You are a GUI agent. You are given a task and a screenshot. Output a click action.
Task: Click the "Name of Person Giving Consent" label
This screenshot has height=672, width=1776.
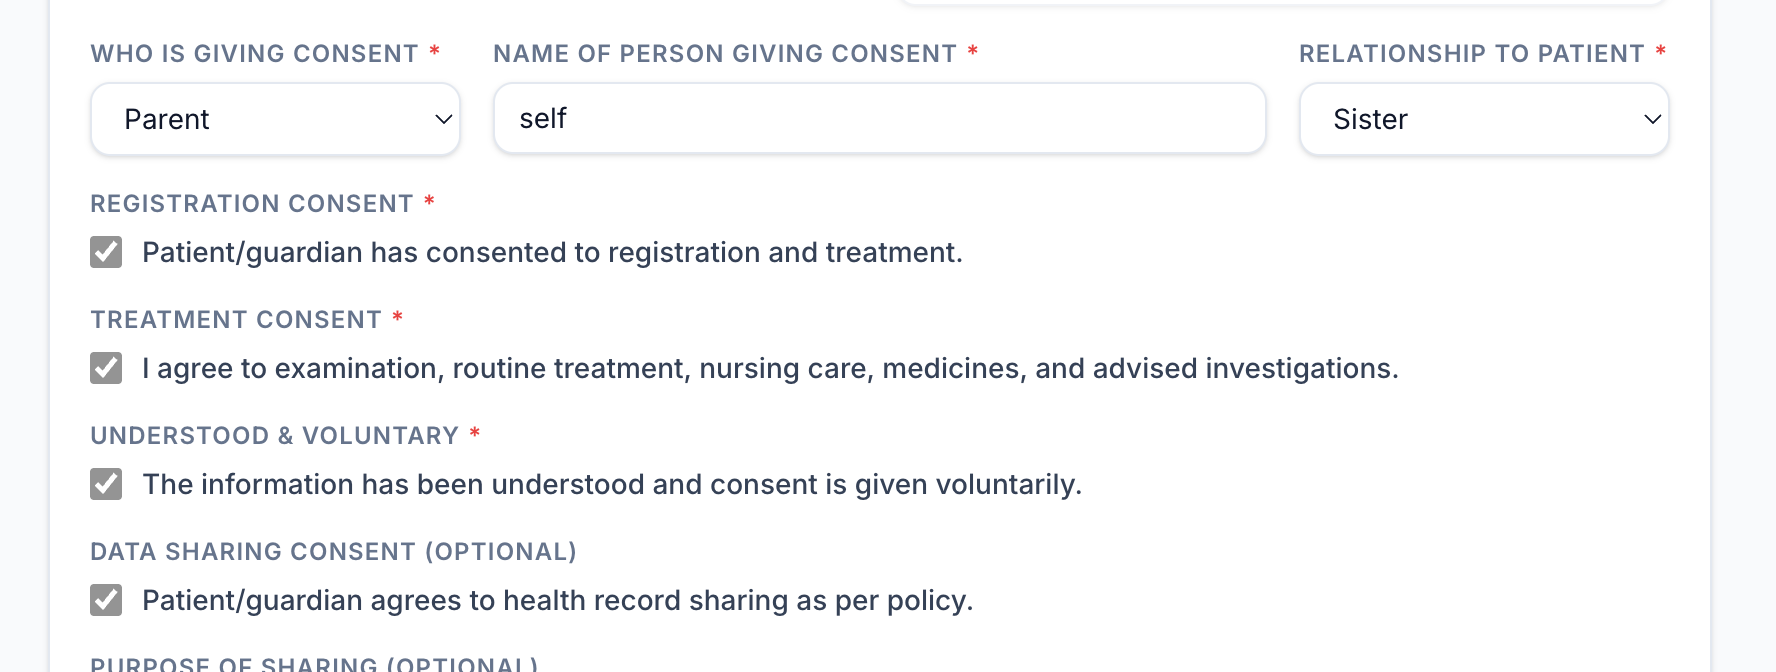coord(725,54)
